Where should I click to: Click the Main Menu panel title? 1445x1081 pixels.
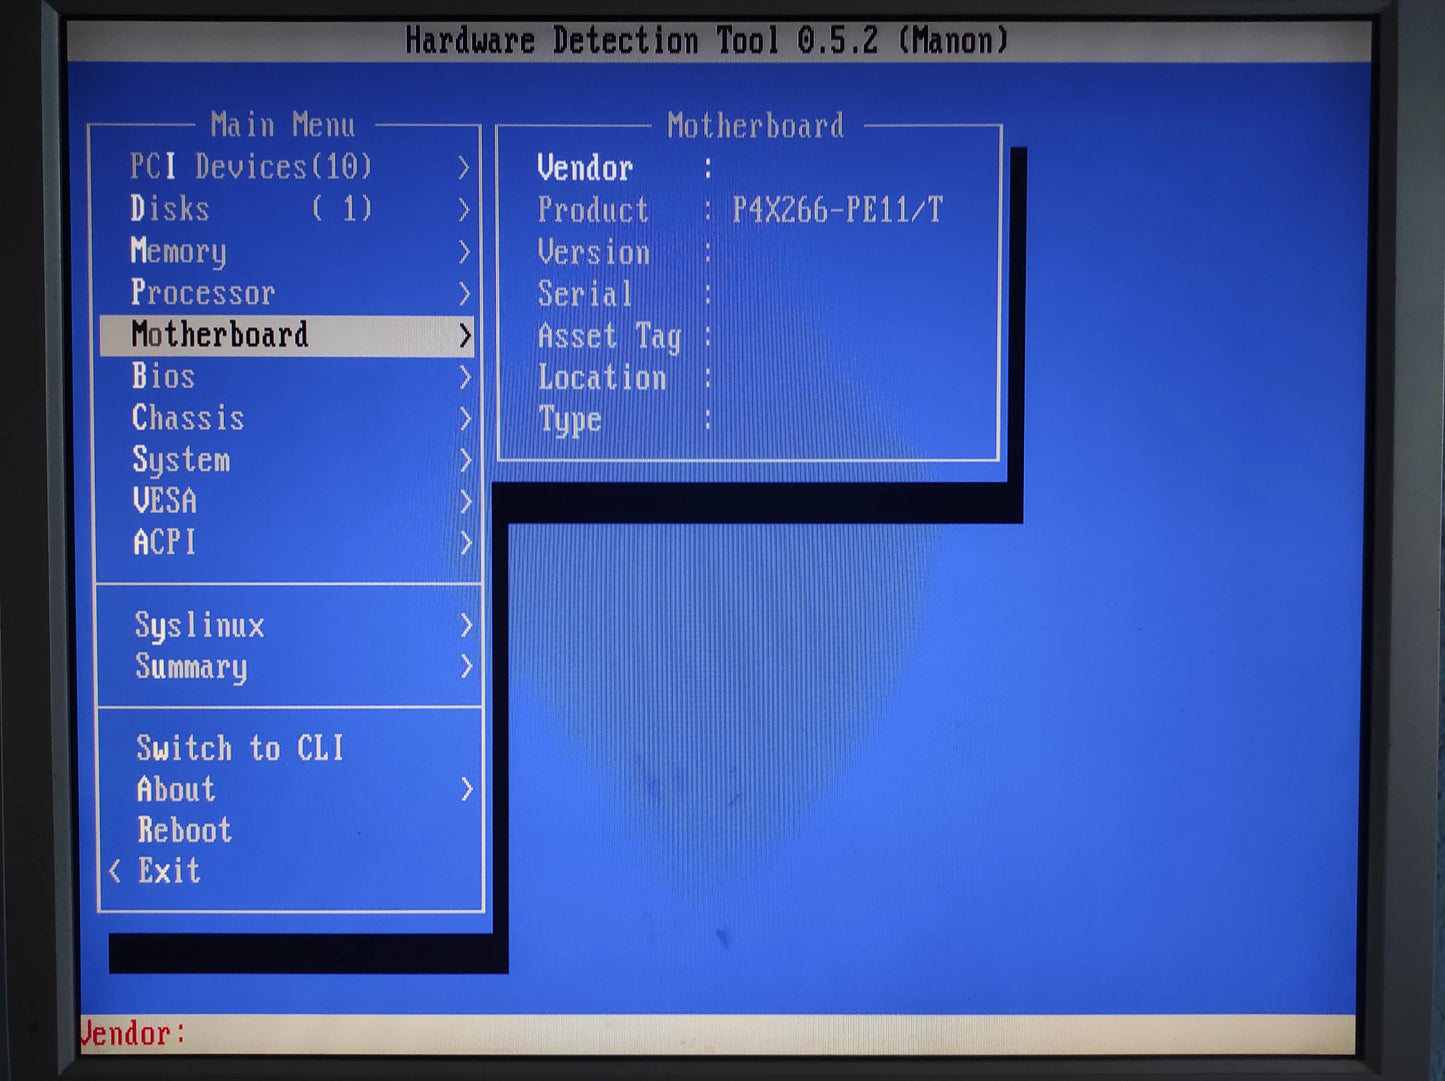(x=283, y=125)
